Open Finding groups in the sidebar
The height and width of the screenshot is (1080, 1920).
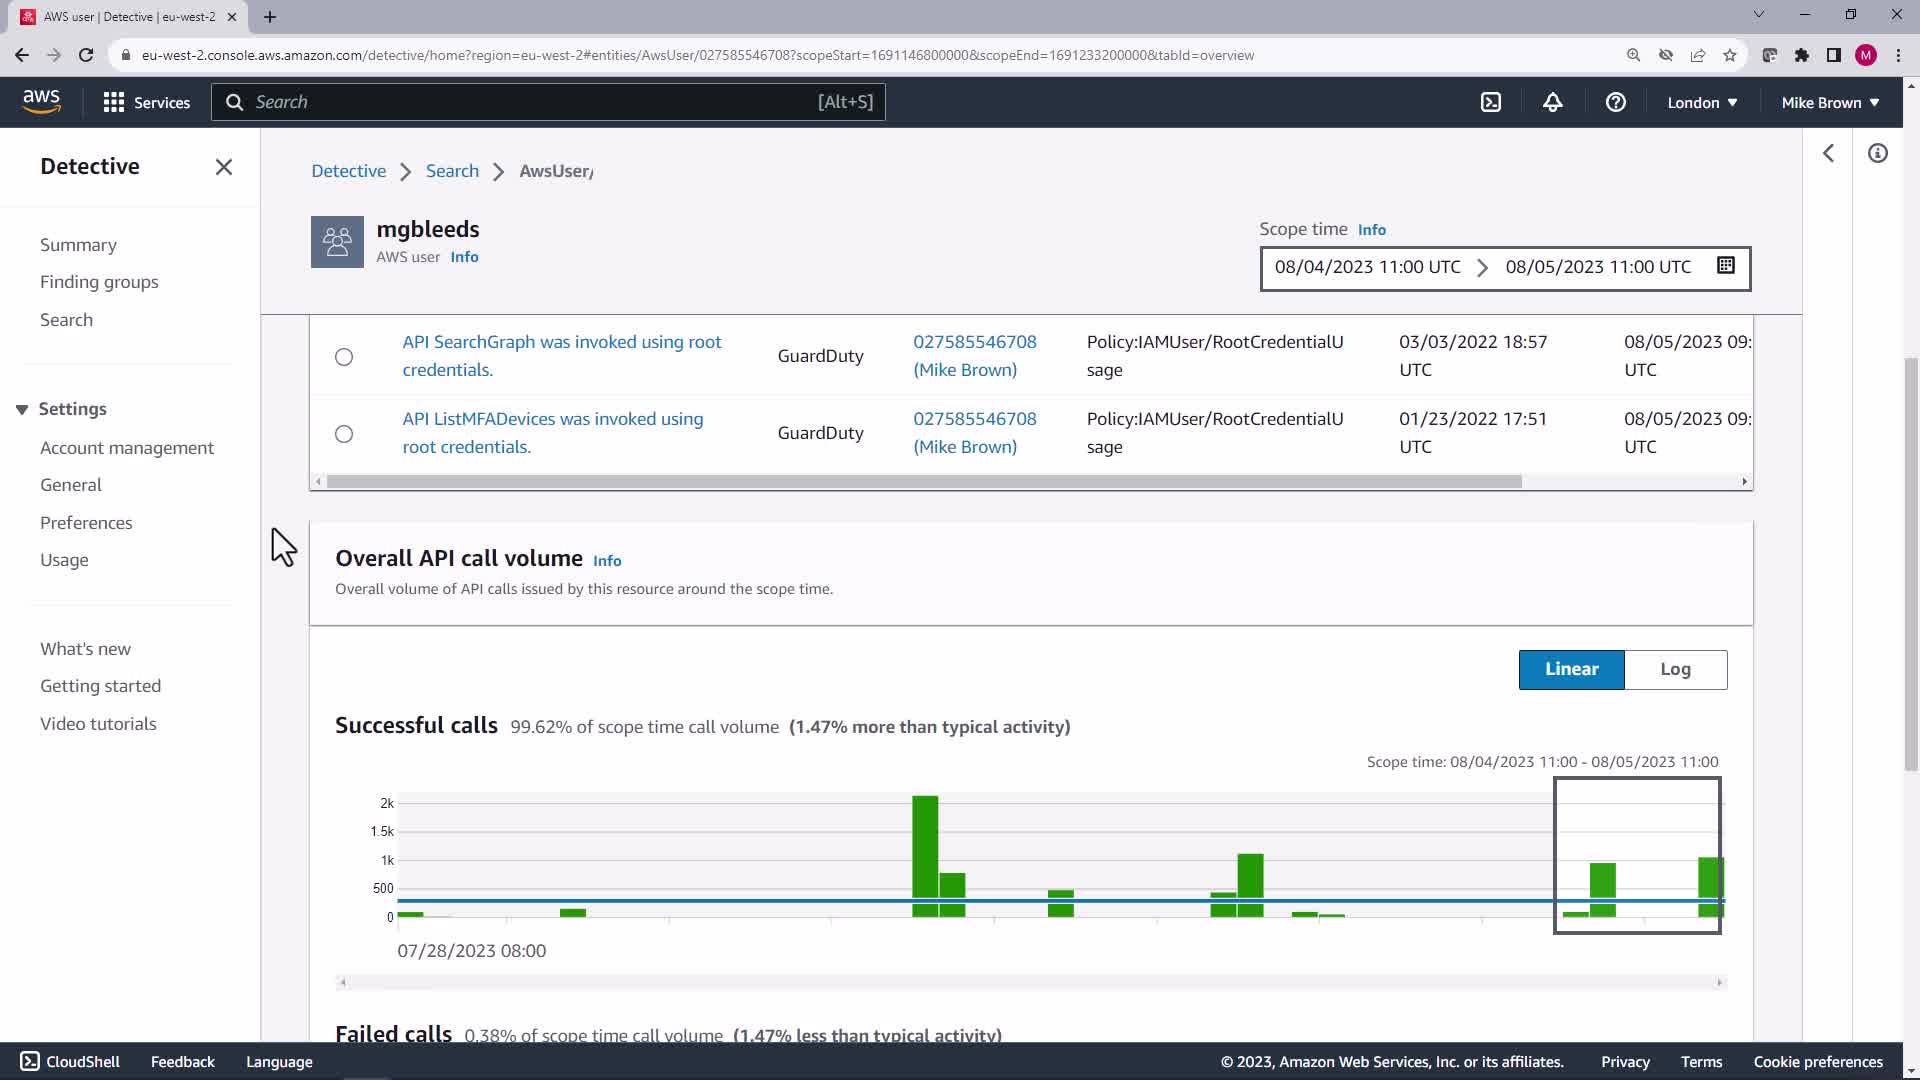coord(99,282)
